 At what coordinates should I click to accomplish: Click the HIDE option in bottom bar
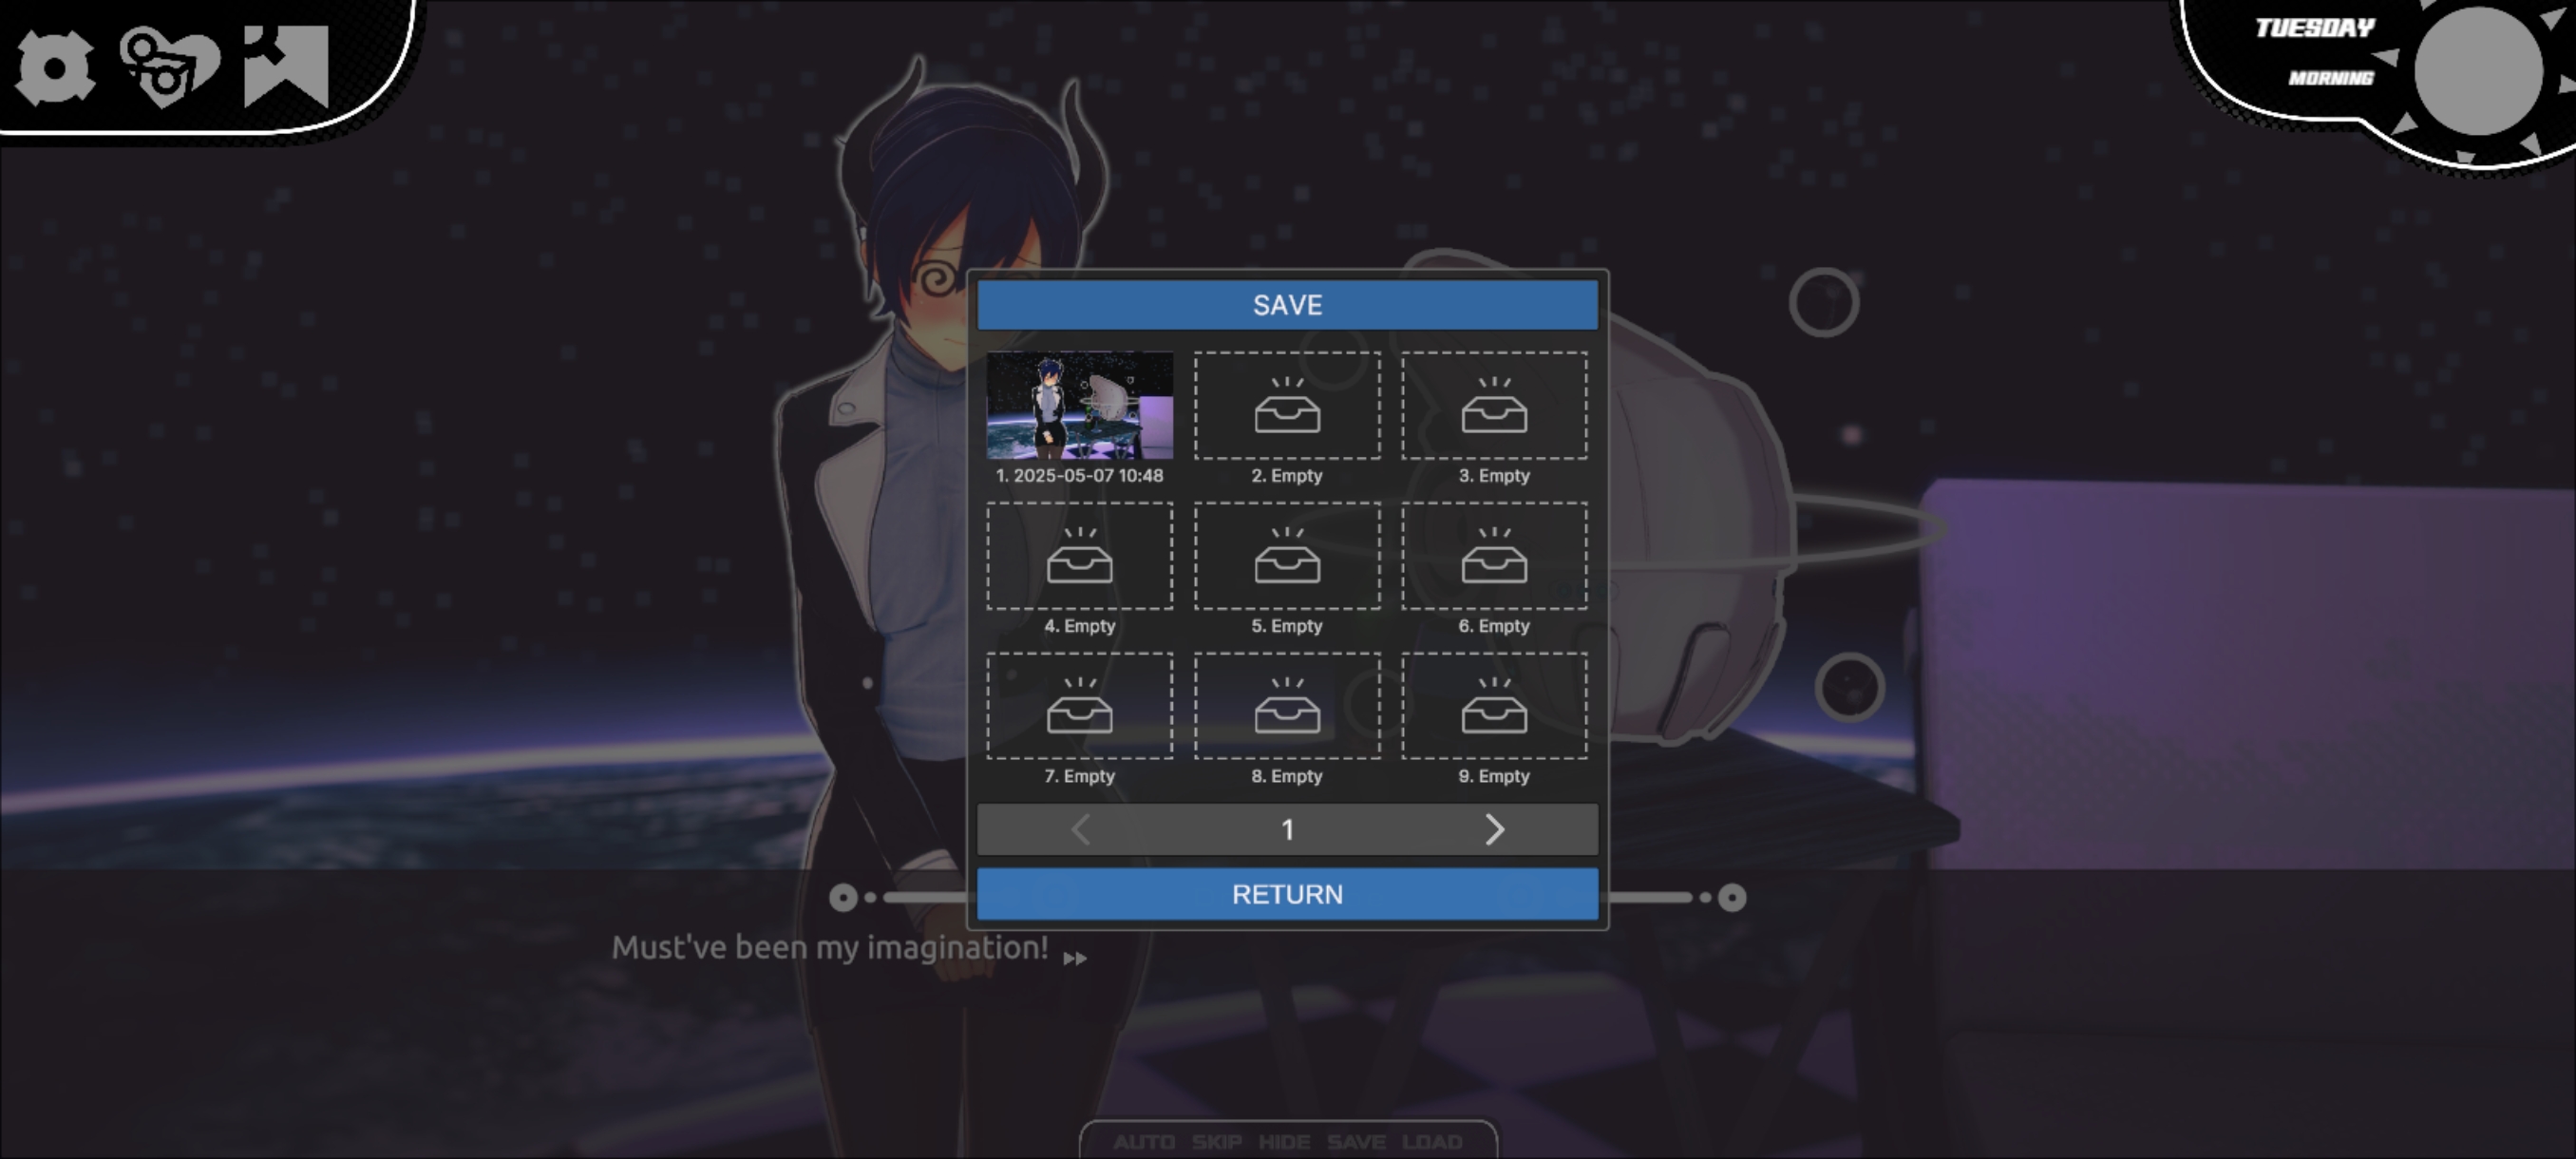(x=1284, y=1142)
